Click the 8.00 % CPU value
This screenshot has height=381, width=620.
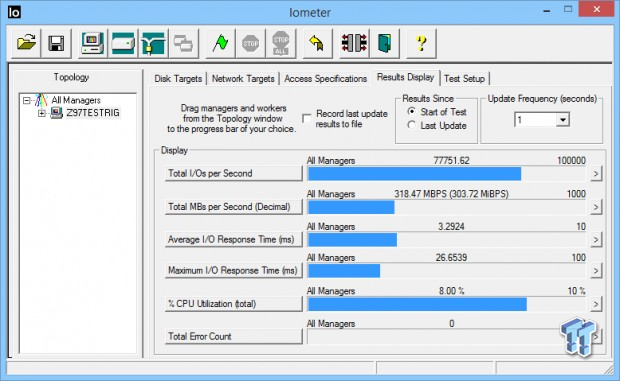pos(451,291)
